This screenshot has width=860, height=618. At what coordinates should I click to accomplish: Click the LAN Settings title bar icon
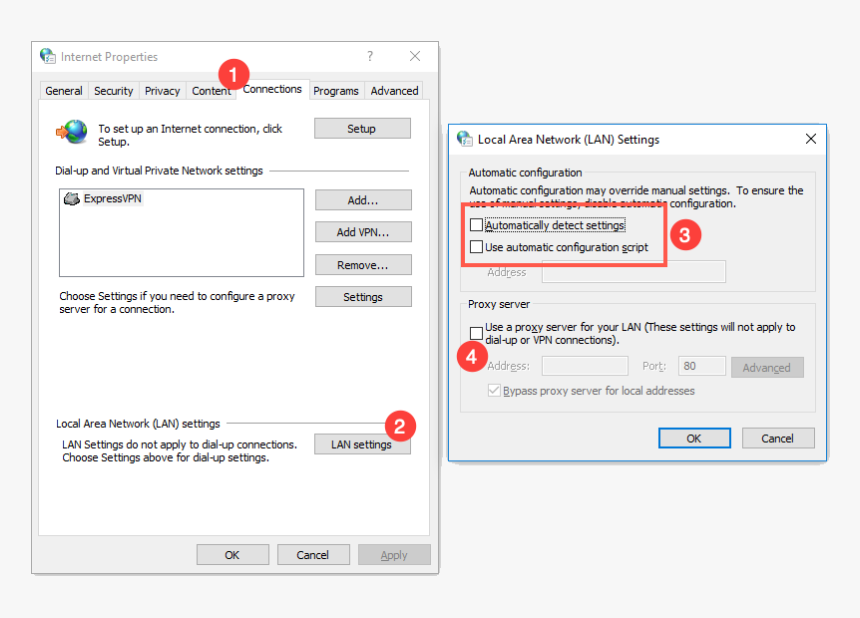[x=463, y=139]
